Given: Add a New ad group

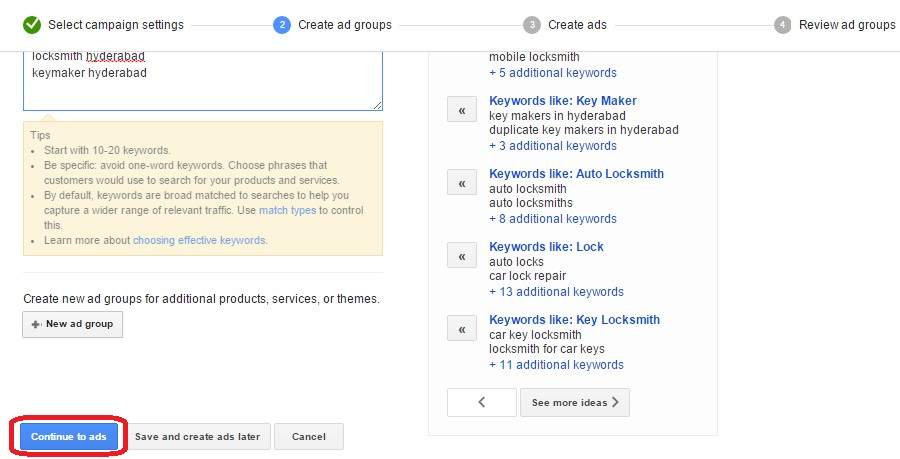Looking at the screenshot, I should pyautogui.click(x=73, y=324).
